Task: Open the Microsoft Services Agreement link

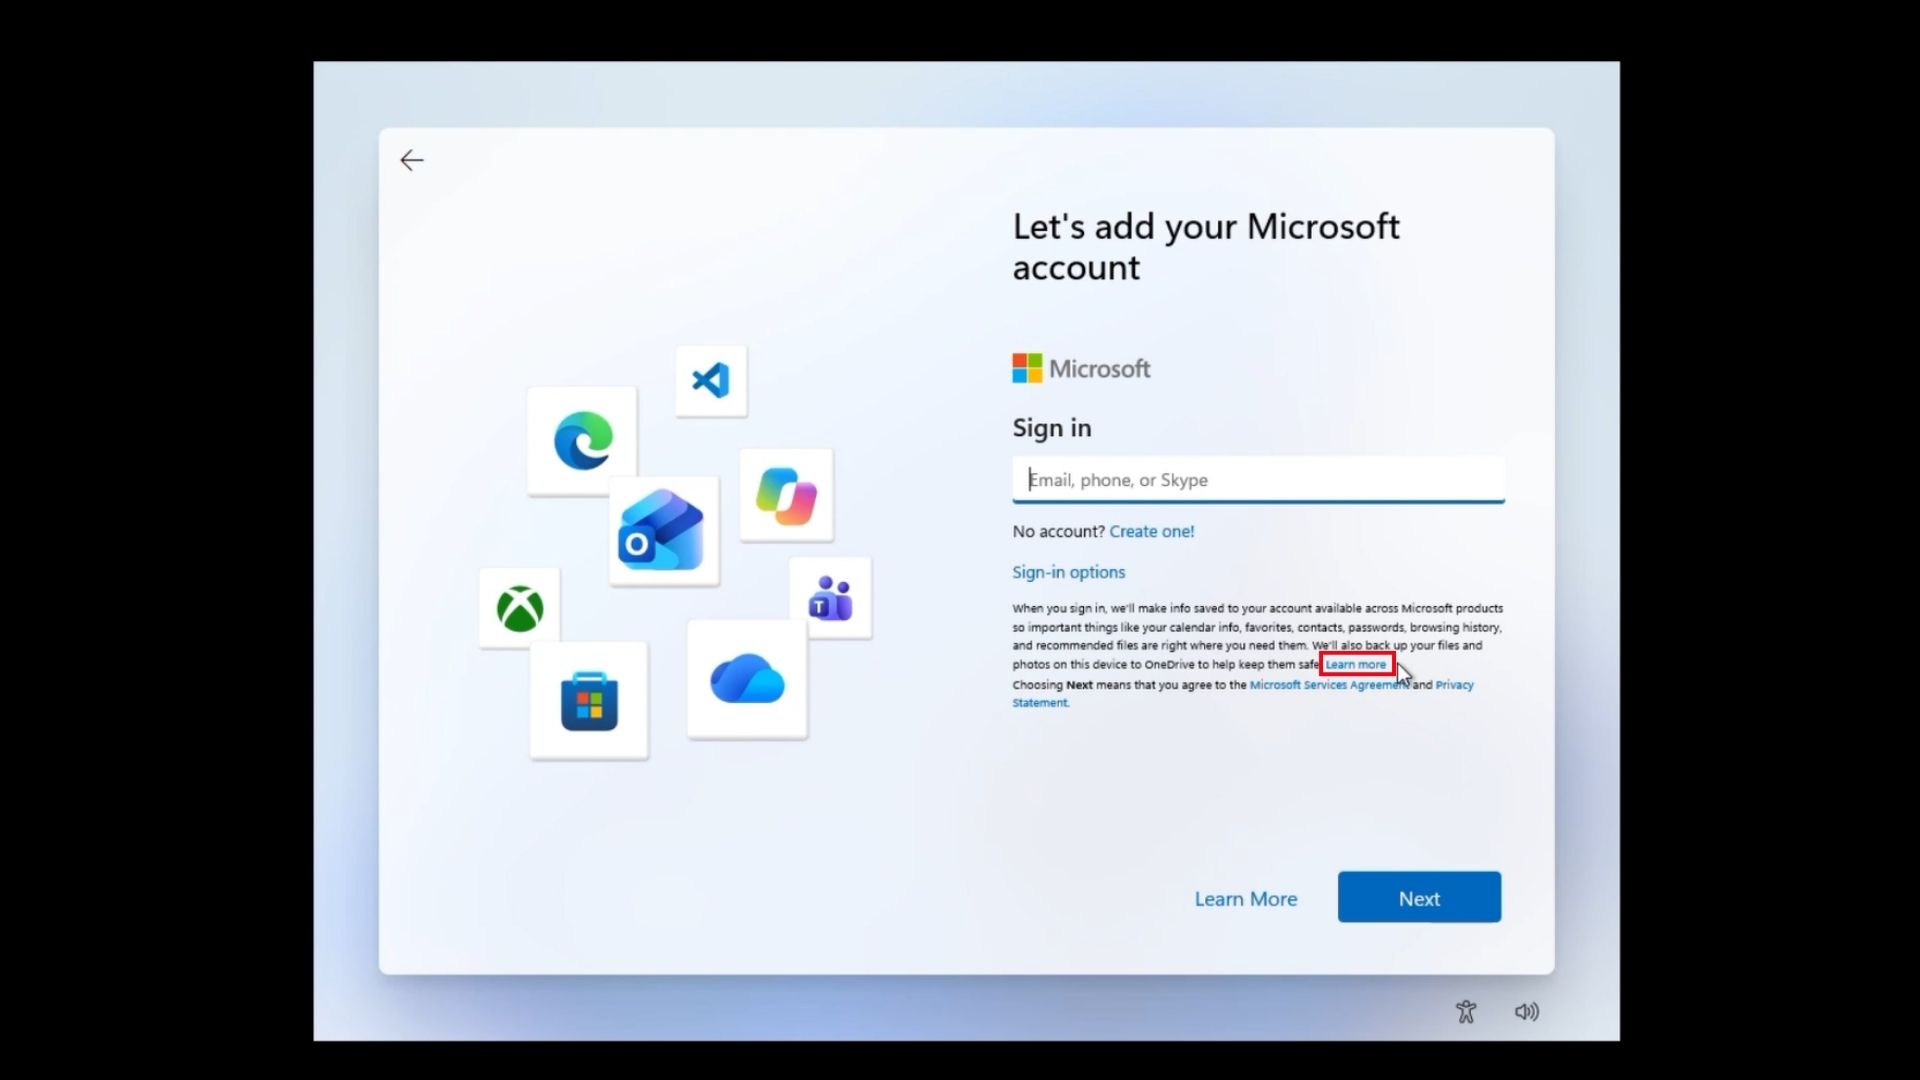Action: pyautogui.click(x=1329, y=685)
